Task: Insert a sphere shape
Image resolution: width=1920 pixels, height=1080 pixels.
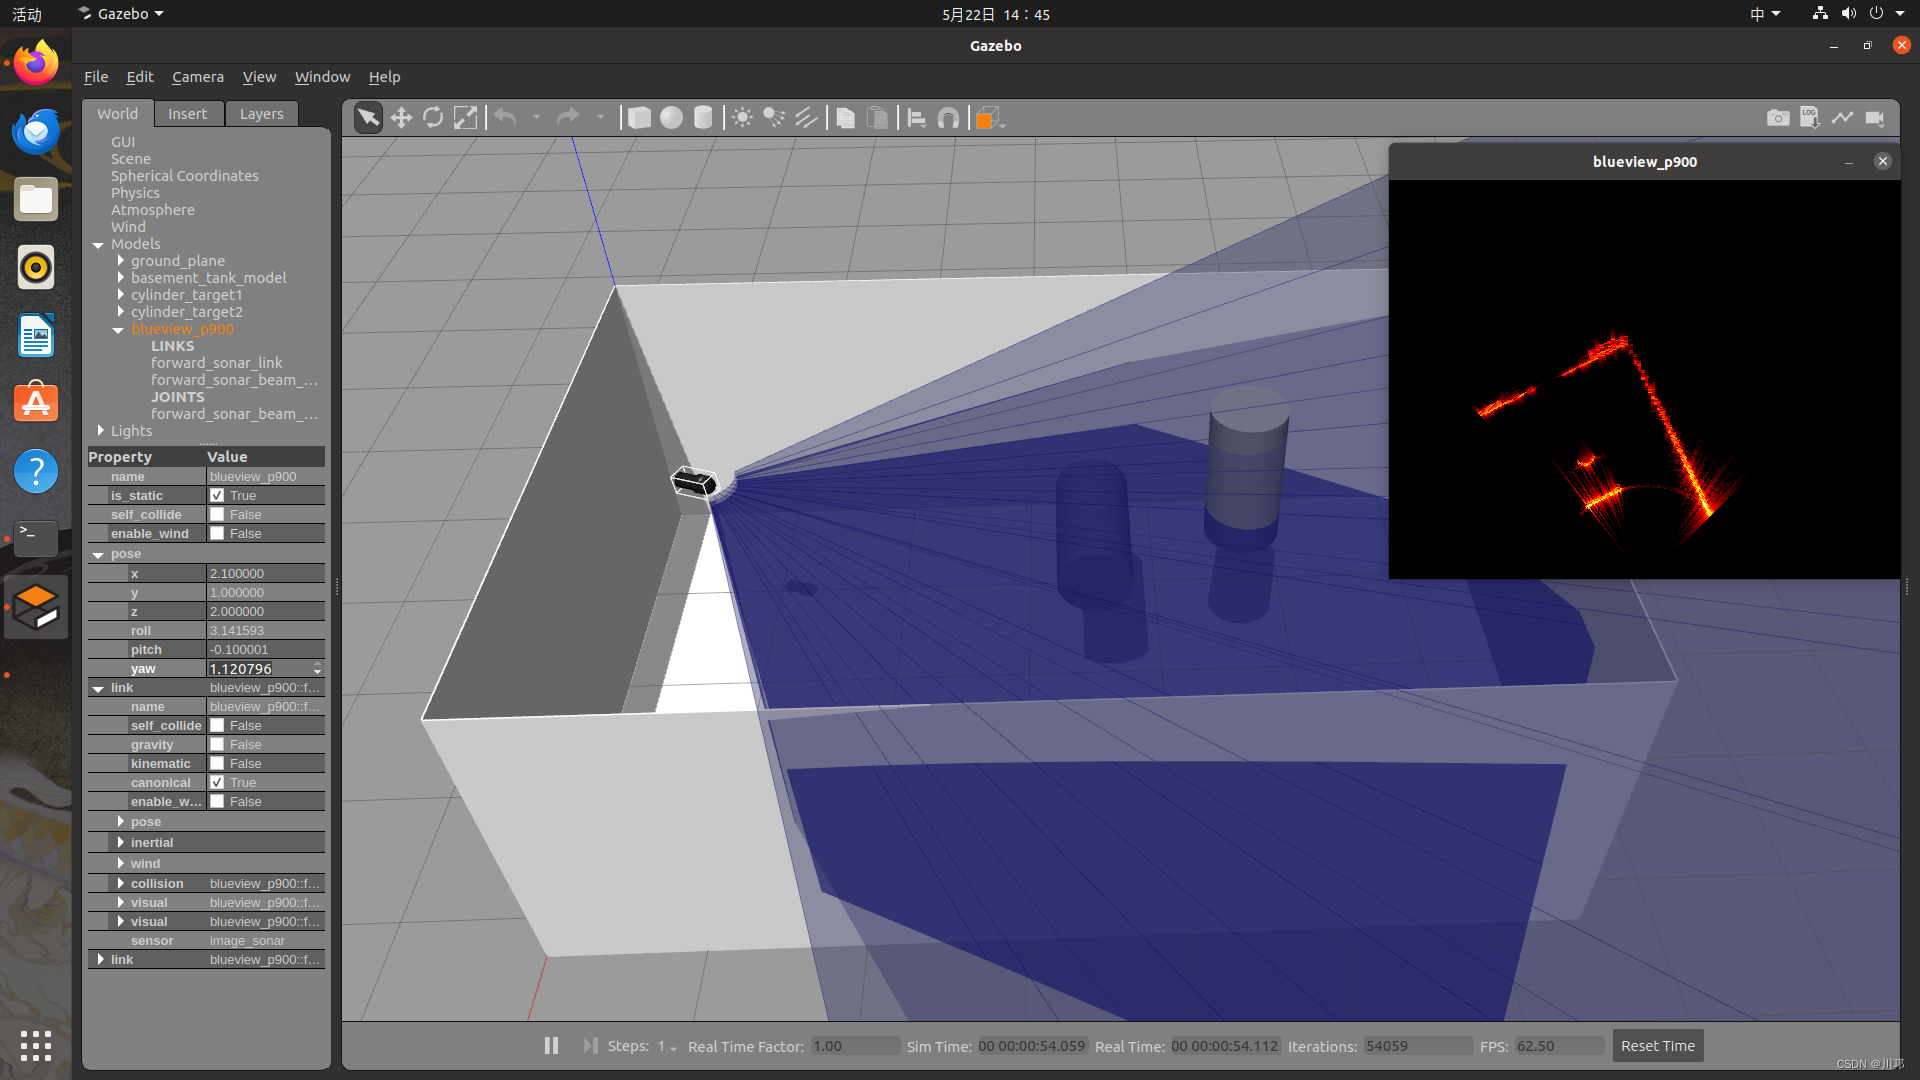Action: [671, 118]
